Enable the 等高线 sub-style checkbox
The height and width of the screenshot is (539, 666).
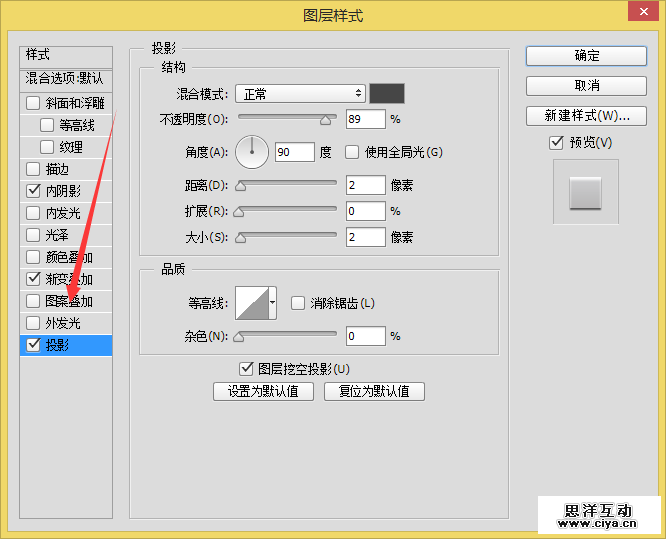pos(47,125)
